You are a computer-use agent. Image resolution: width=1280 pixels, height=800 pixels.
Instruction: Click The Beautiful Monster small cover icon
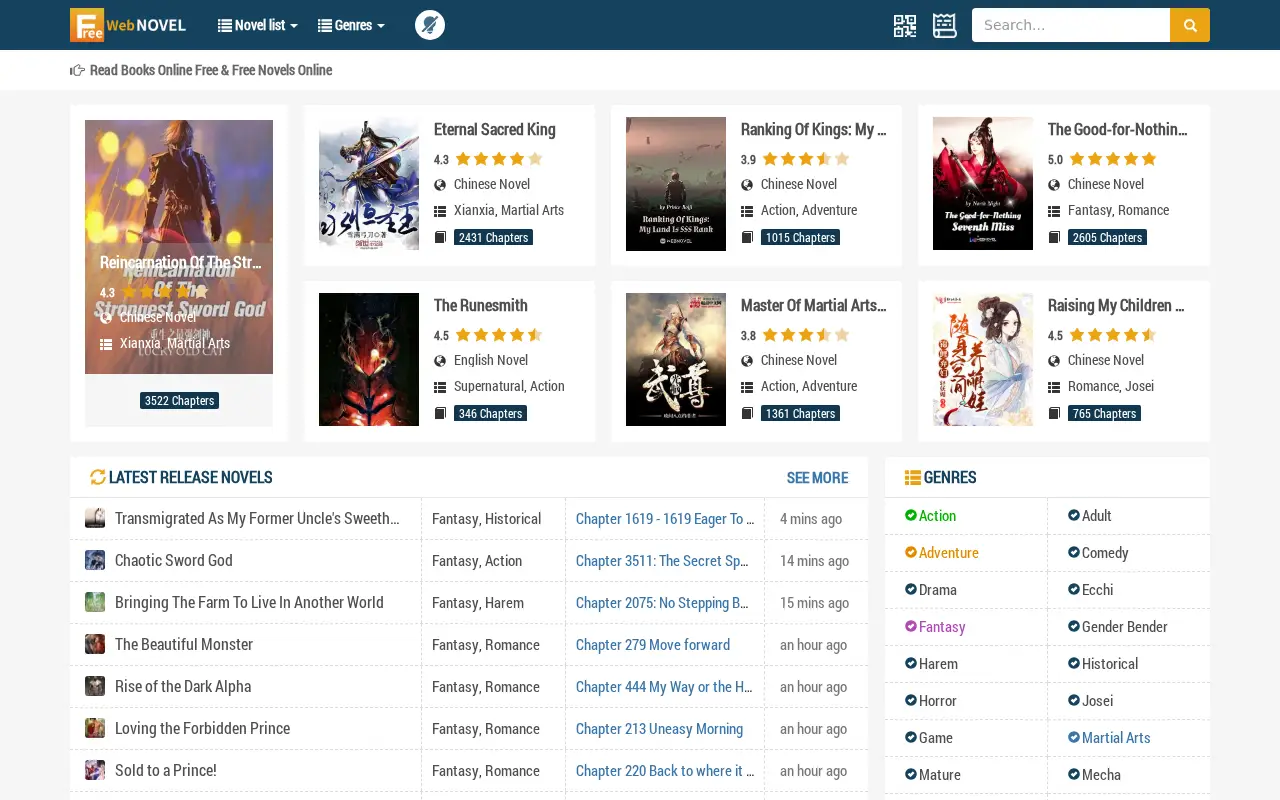(95, 644)
